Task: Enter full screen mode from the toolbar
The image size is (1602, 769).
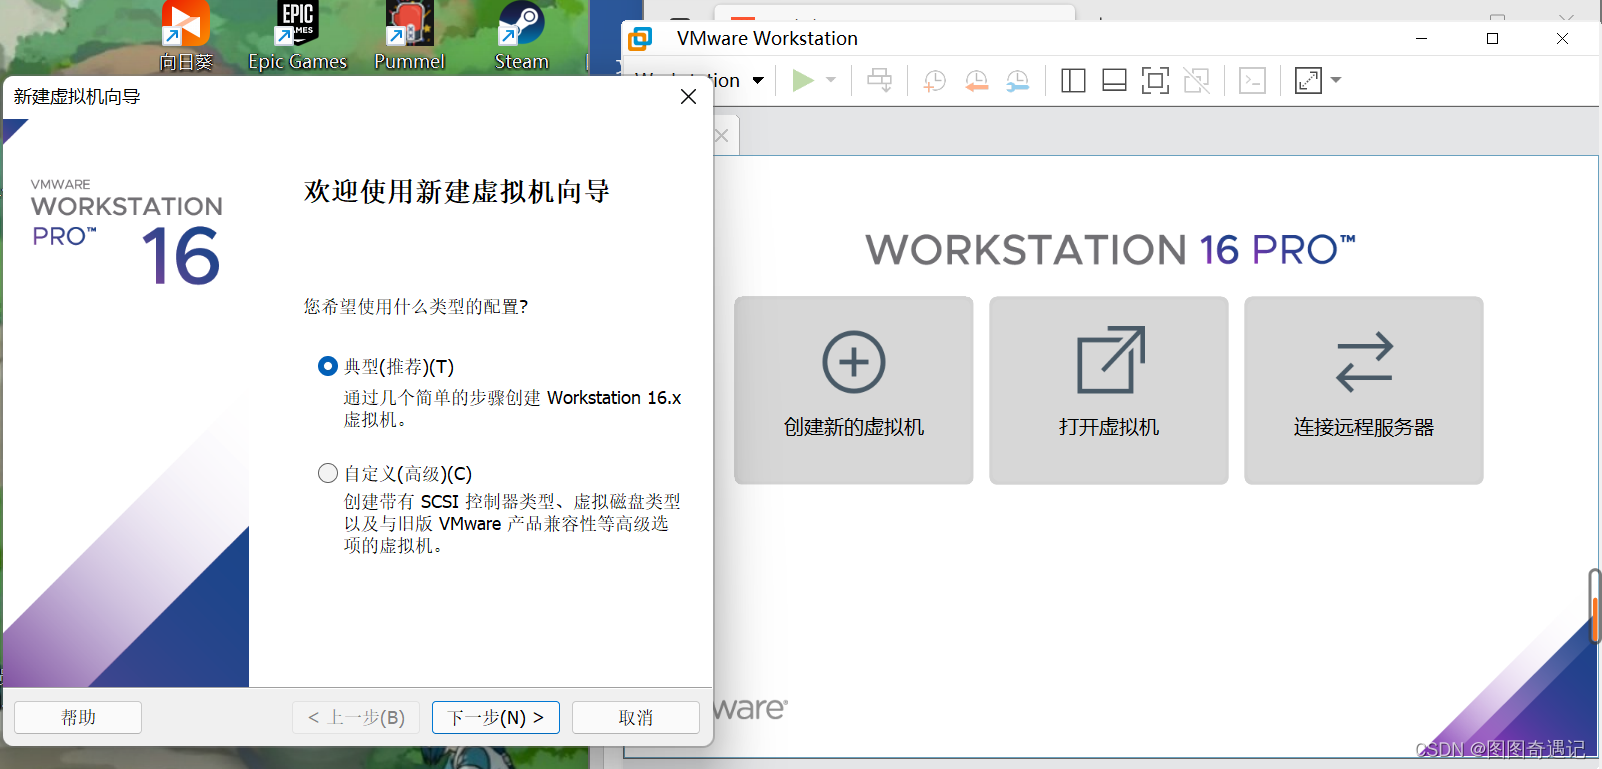Action: tap(1155, 80)
